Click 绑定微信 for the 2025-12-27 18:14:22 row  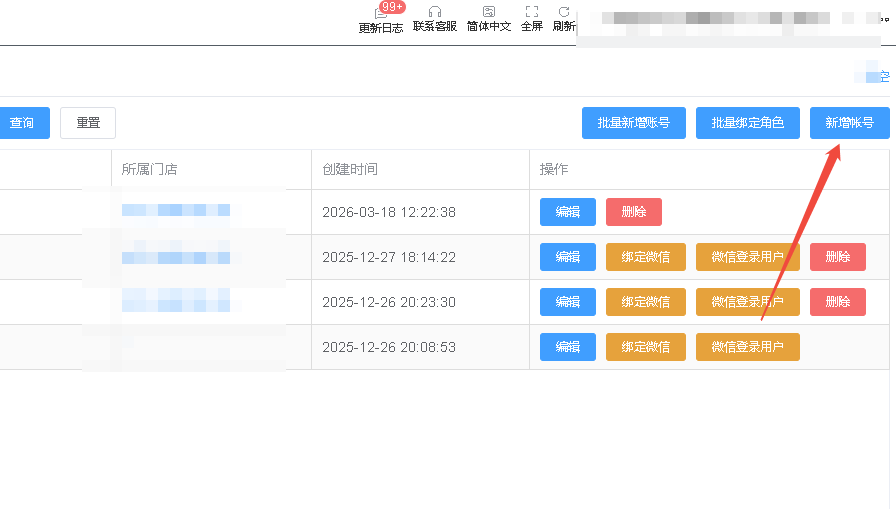click(x=645, y=257)
